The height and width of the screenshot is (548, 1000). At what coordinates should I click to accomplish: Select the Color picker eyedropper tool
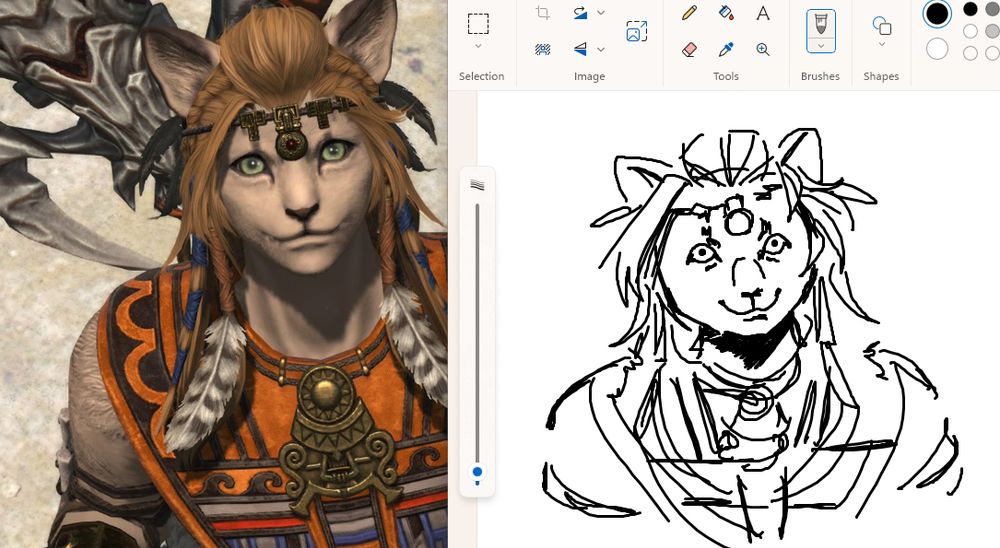pyautogui.click(x=726, y=49)
